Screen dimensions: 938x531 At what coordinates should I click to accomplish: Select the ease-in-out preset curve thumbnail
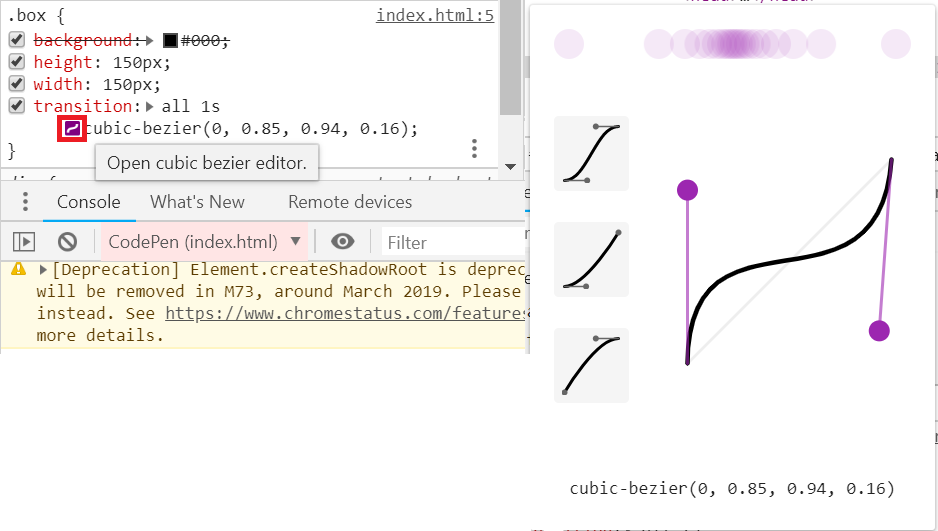pos(591,153)
